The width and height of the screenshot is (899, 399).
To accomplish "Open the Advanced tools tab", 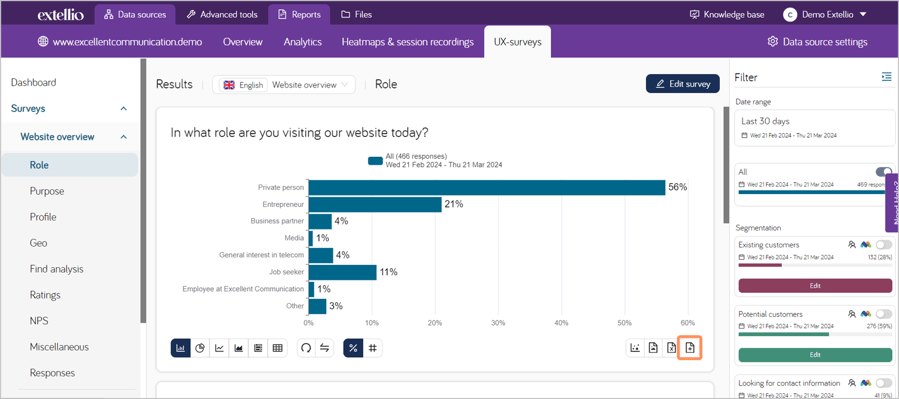I will [x=222, y=15].
